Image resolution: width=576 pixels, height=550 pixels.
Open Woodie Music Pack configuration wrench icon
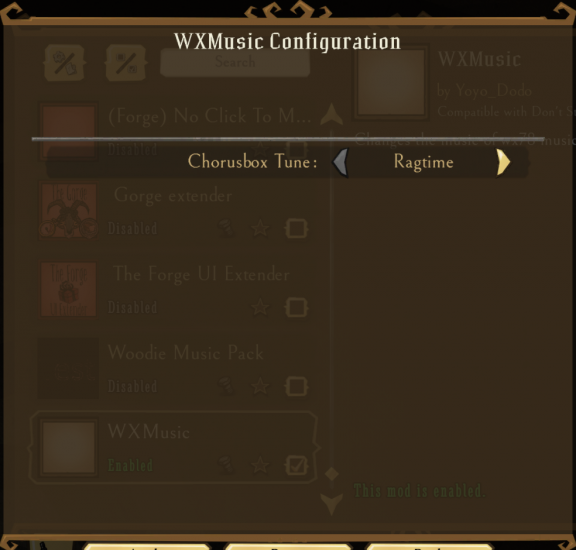[x=225, y=386]
